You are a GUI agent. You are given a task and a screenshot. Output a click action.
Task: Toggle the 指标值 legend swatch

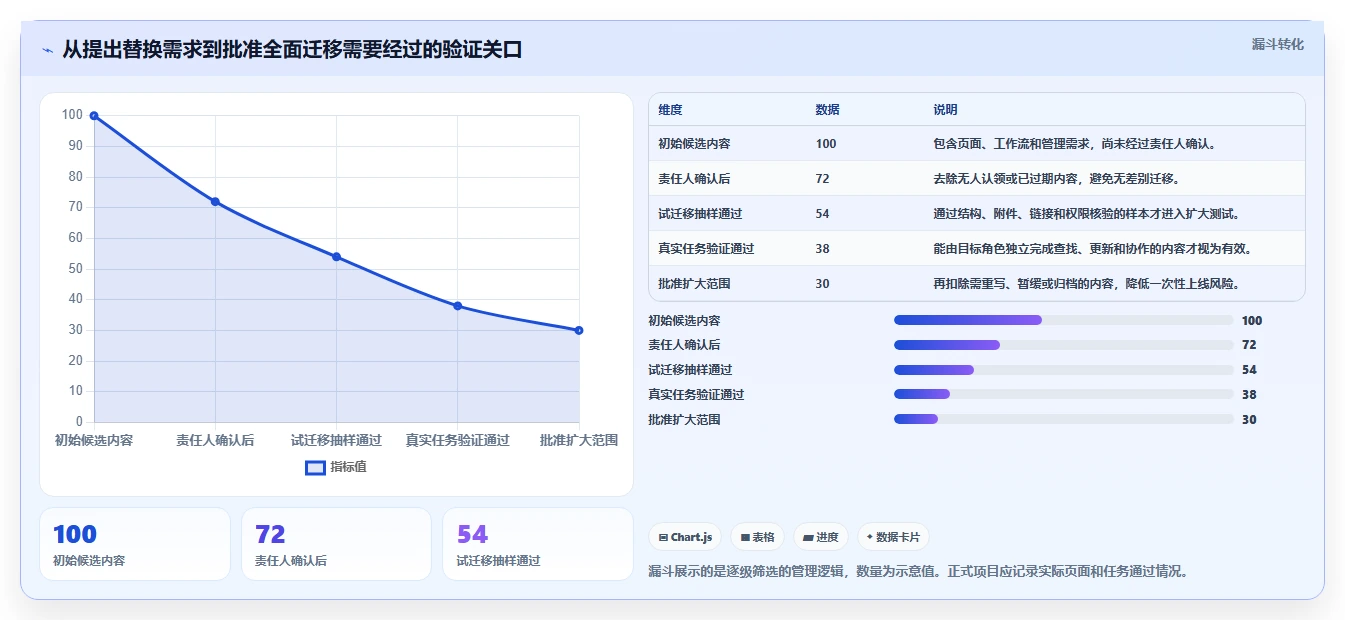315,467
